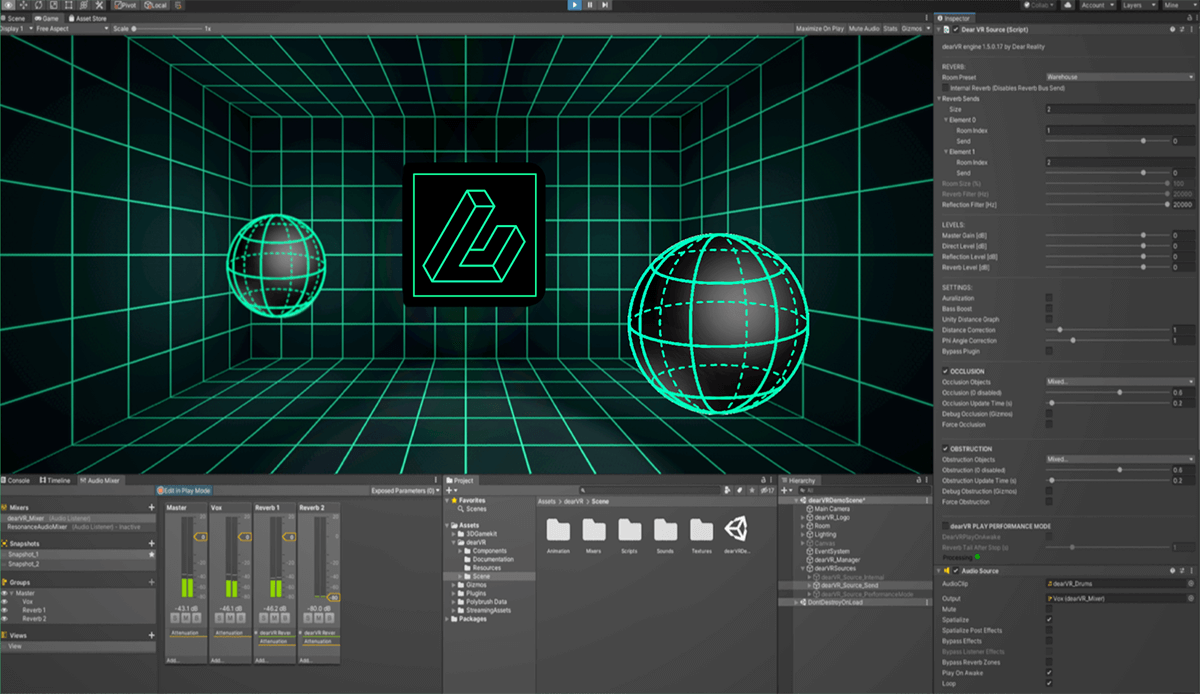The image size is (1200, 694).
Task: Click the Project panel favorite star icon
Action: coord(754,491)
